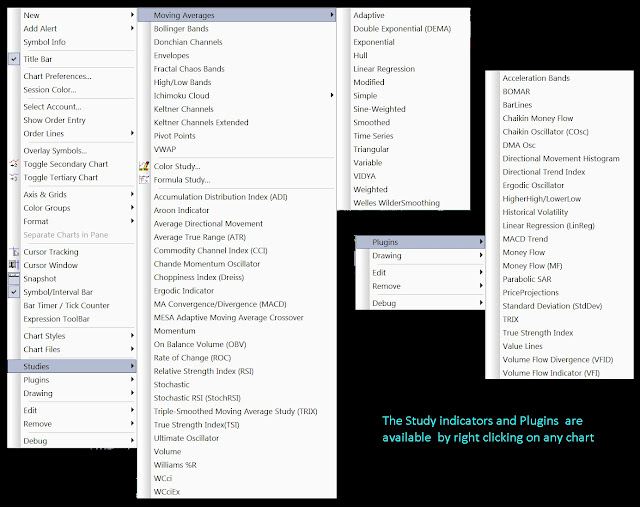This screenshot has height=507, width=640.
Task: Select Value Lines plugin
Action: coord(522,346)
